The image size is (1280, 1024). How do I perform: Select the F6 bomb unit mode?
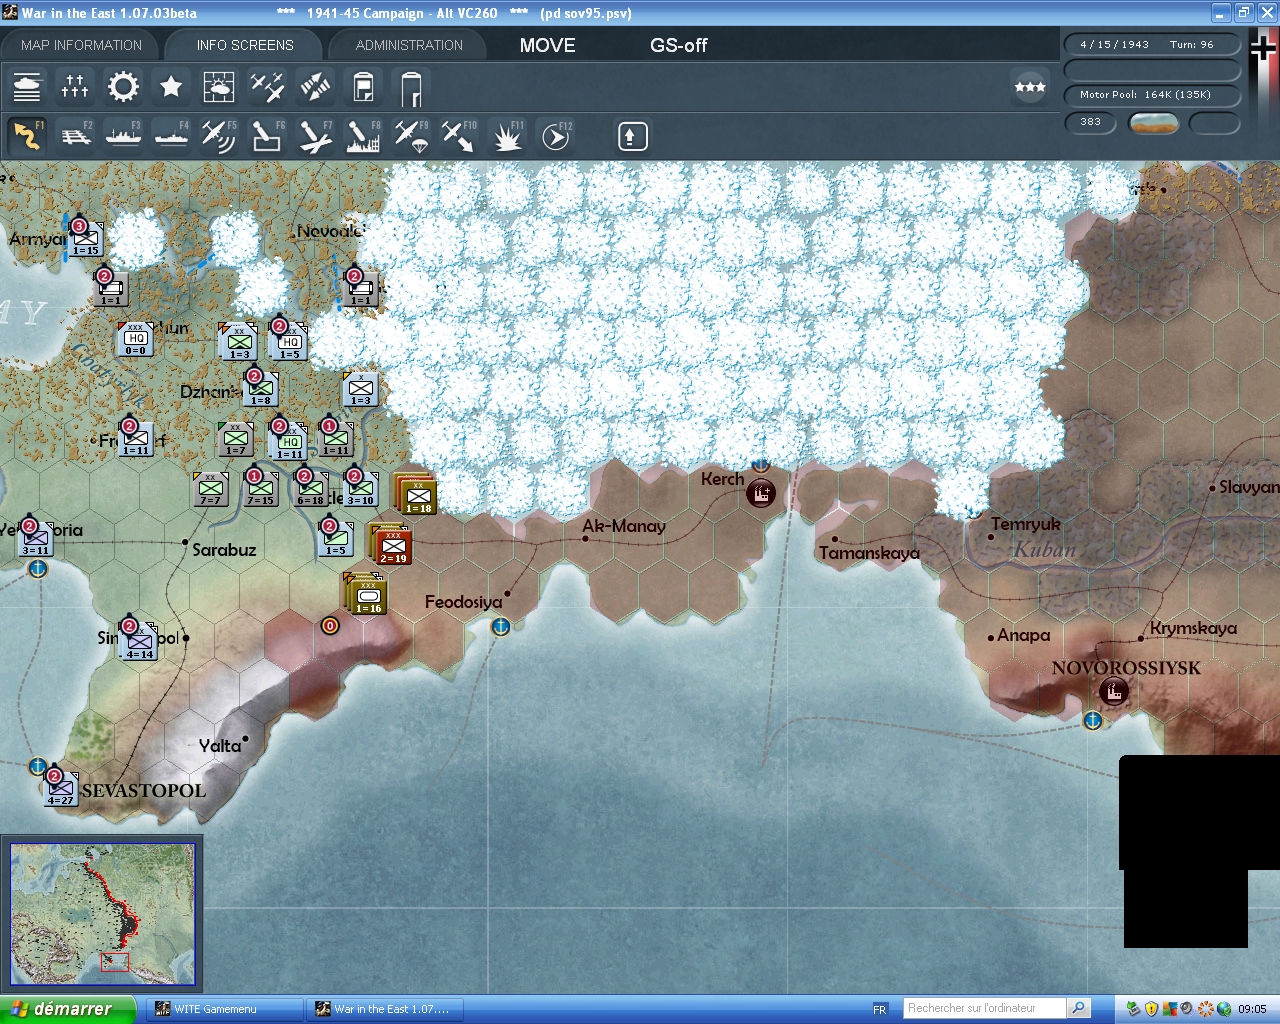pos(267,135)
